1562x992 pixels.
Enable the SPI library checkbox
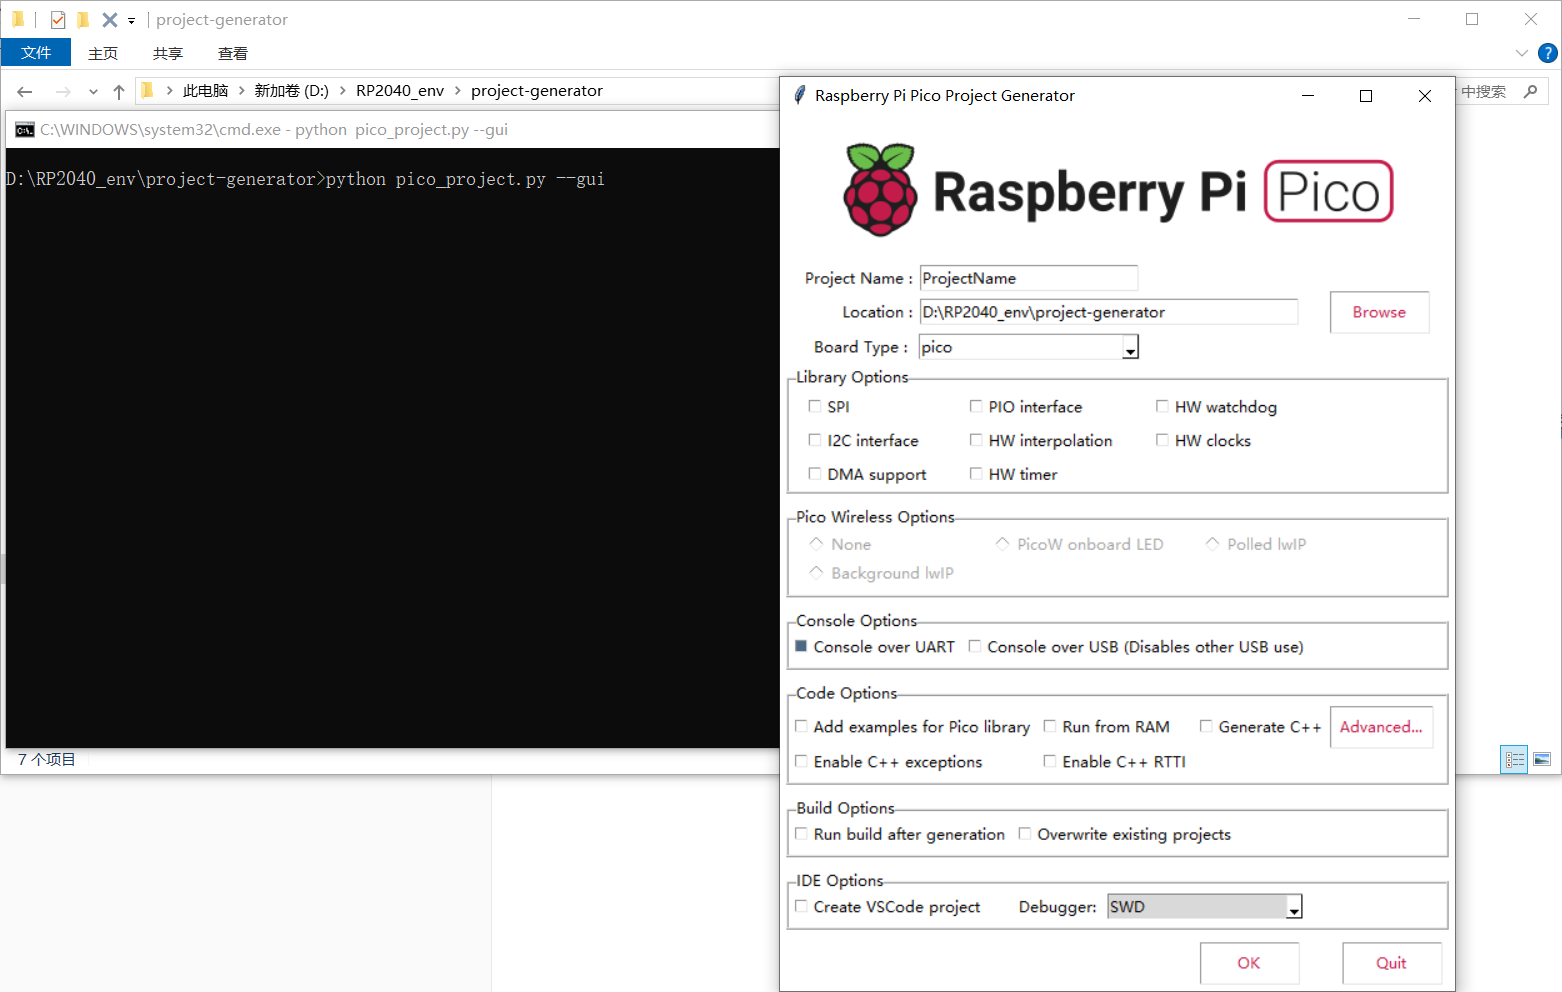(x=815, y=406)
